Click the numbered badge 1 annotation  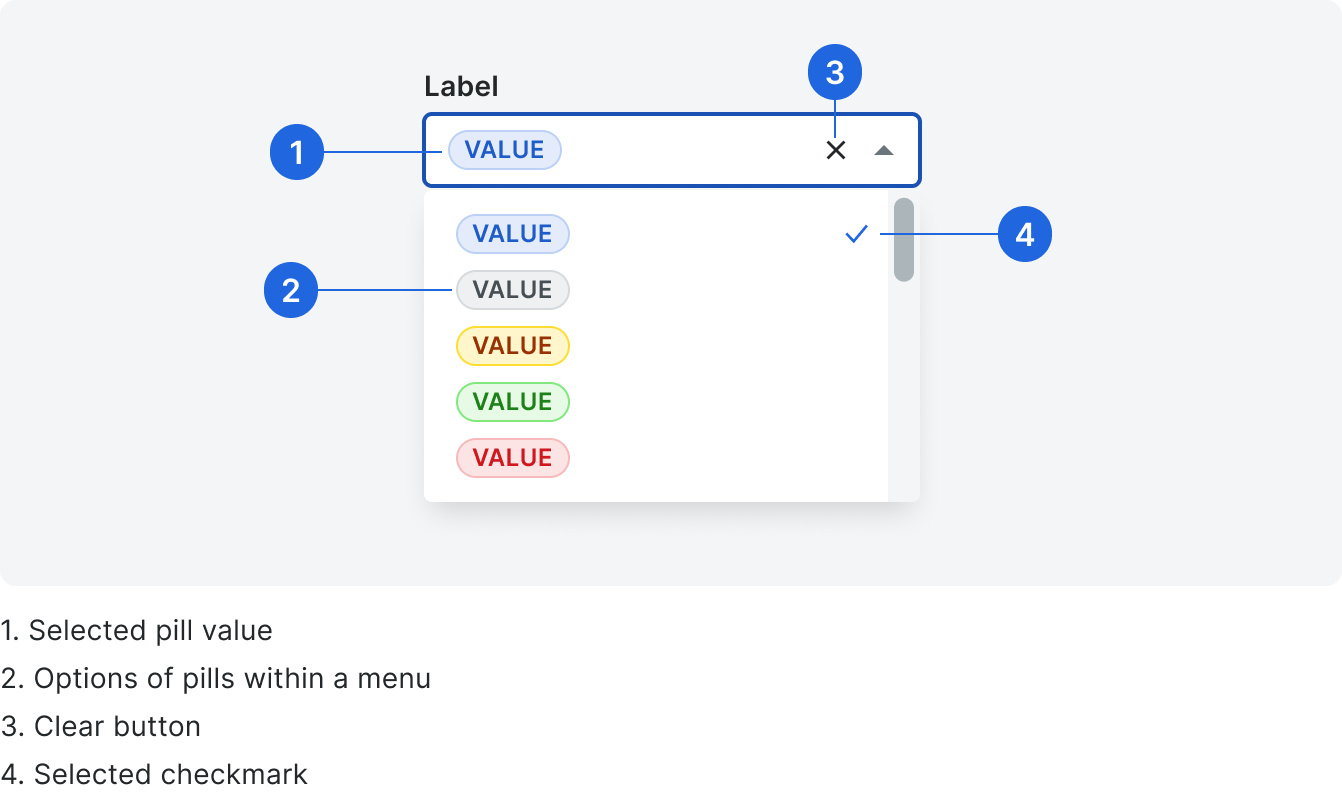click(x=297, y=153)
